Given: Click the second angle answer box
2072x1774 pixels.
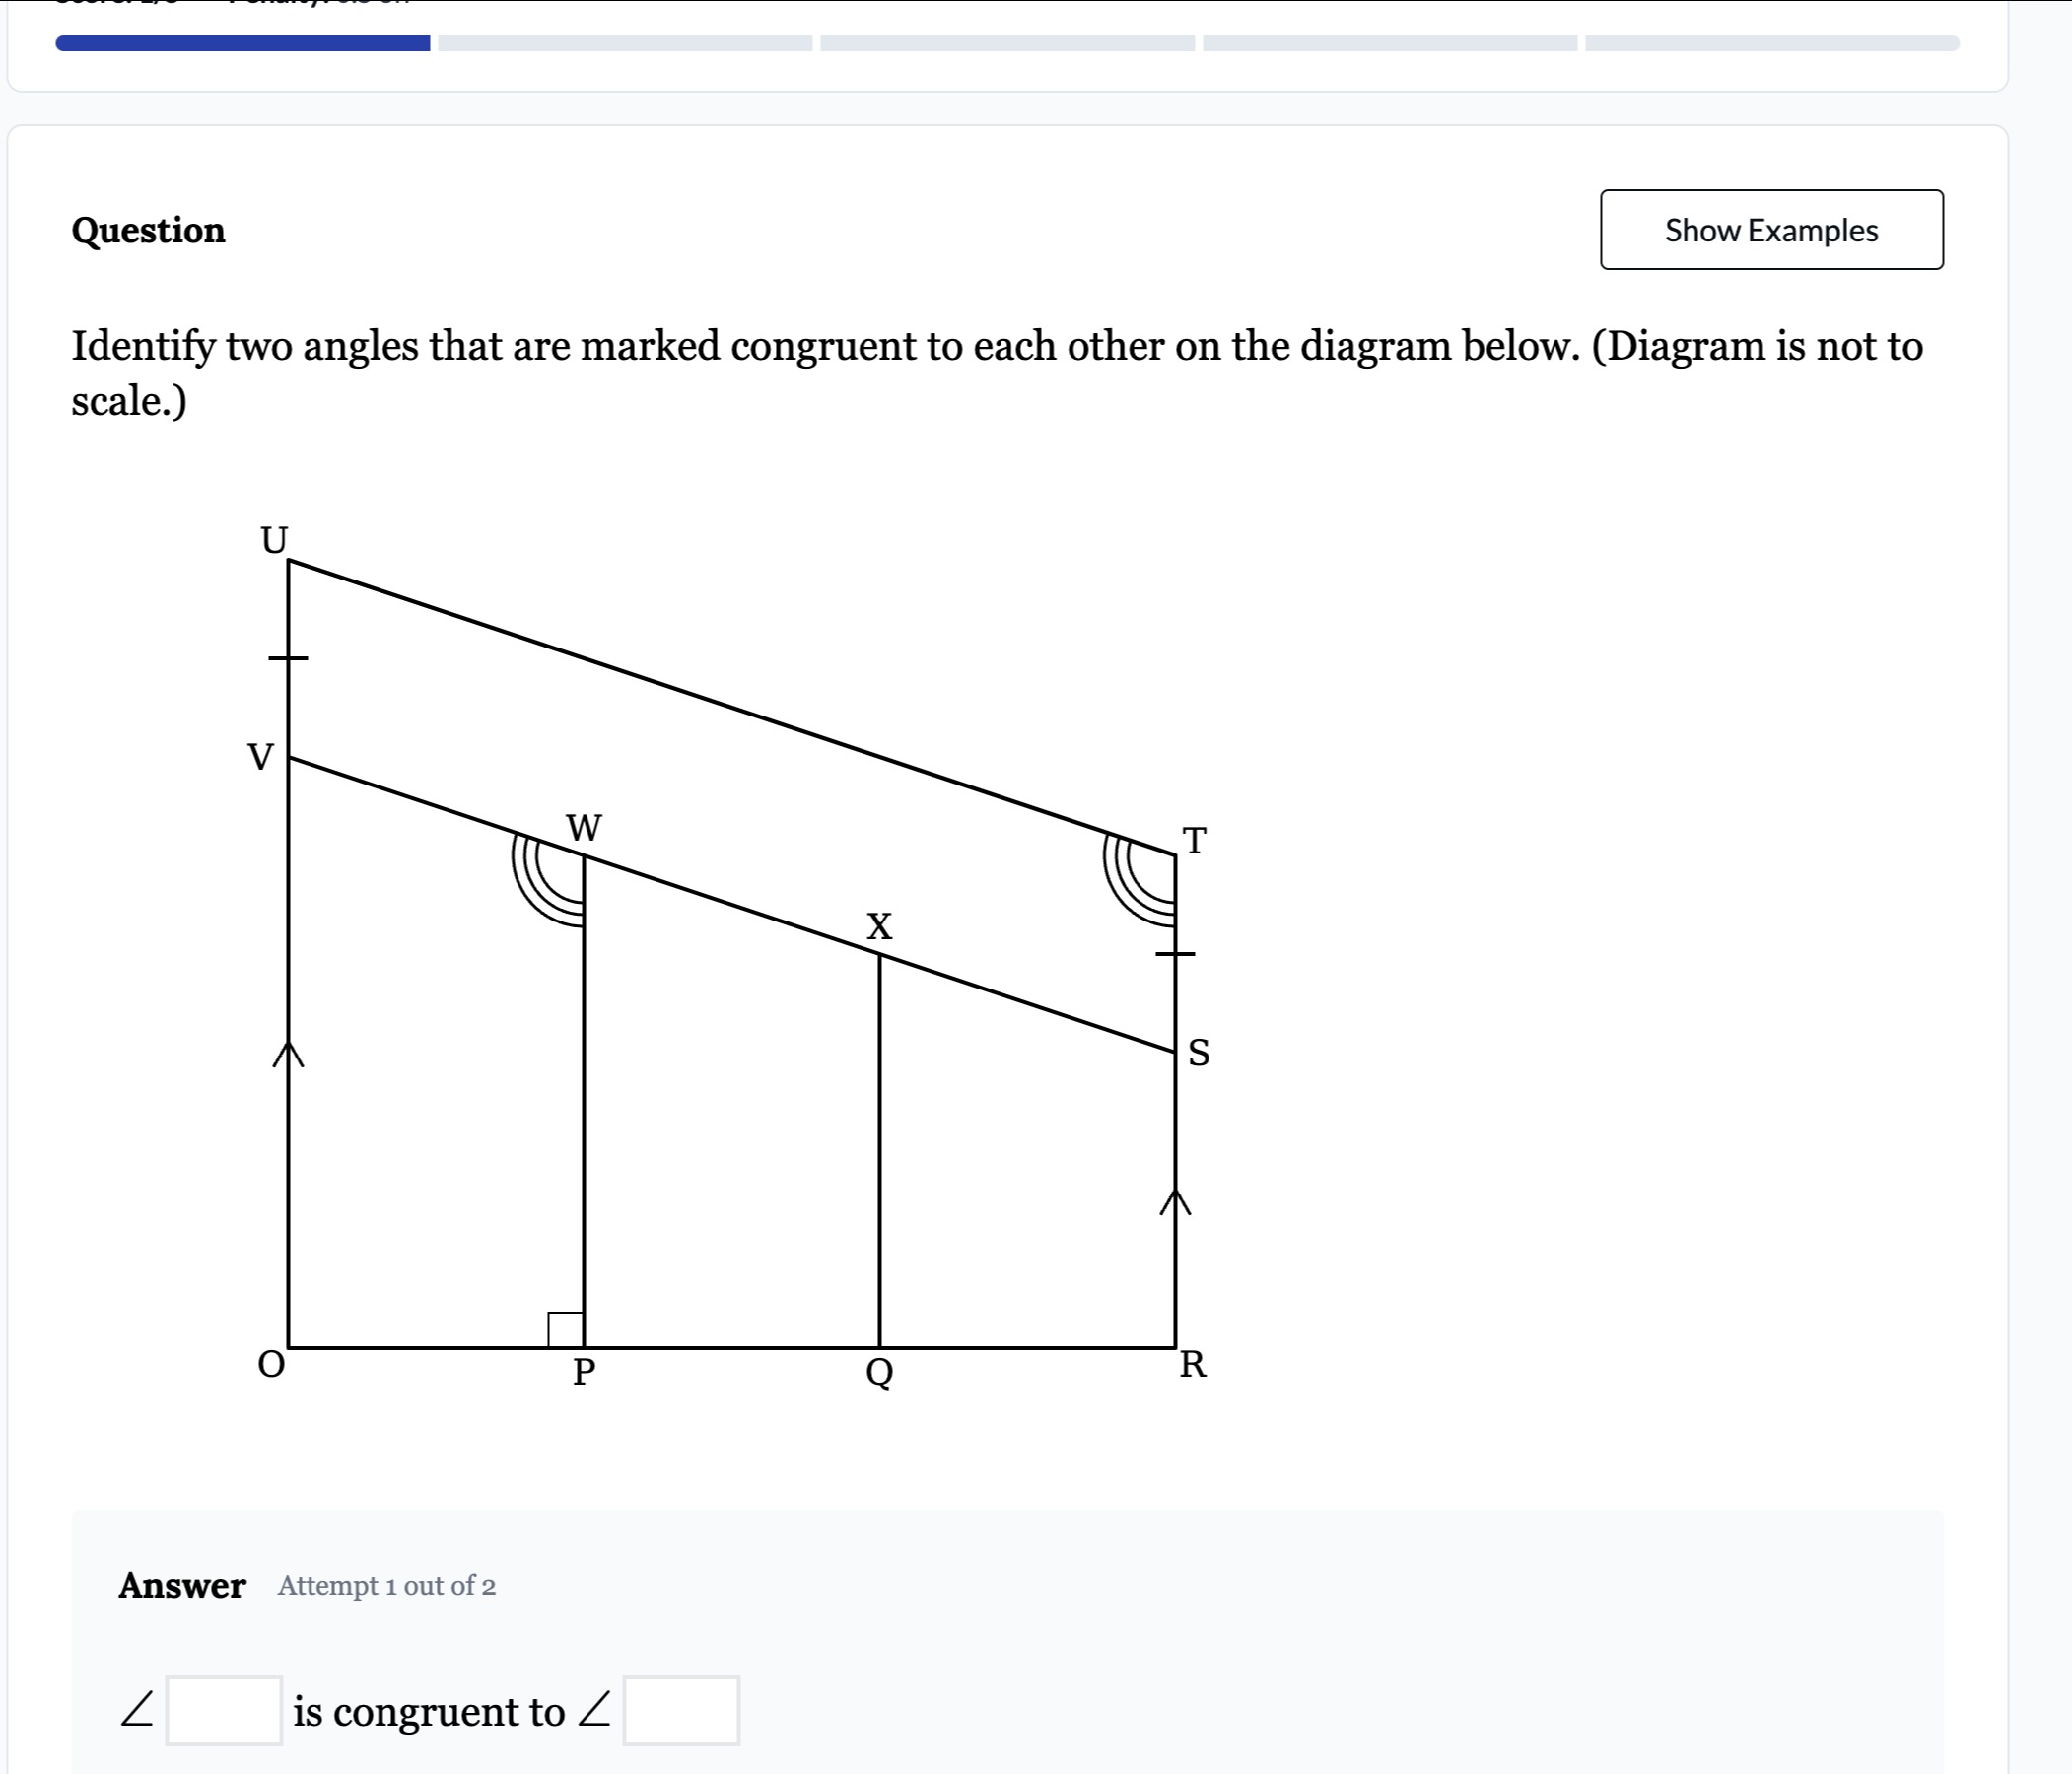Looking at the screenshot, I should pos(681,1711).
